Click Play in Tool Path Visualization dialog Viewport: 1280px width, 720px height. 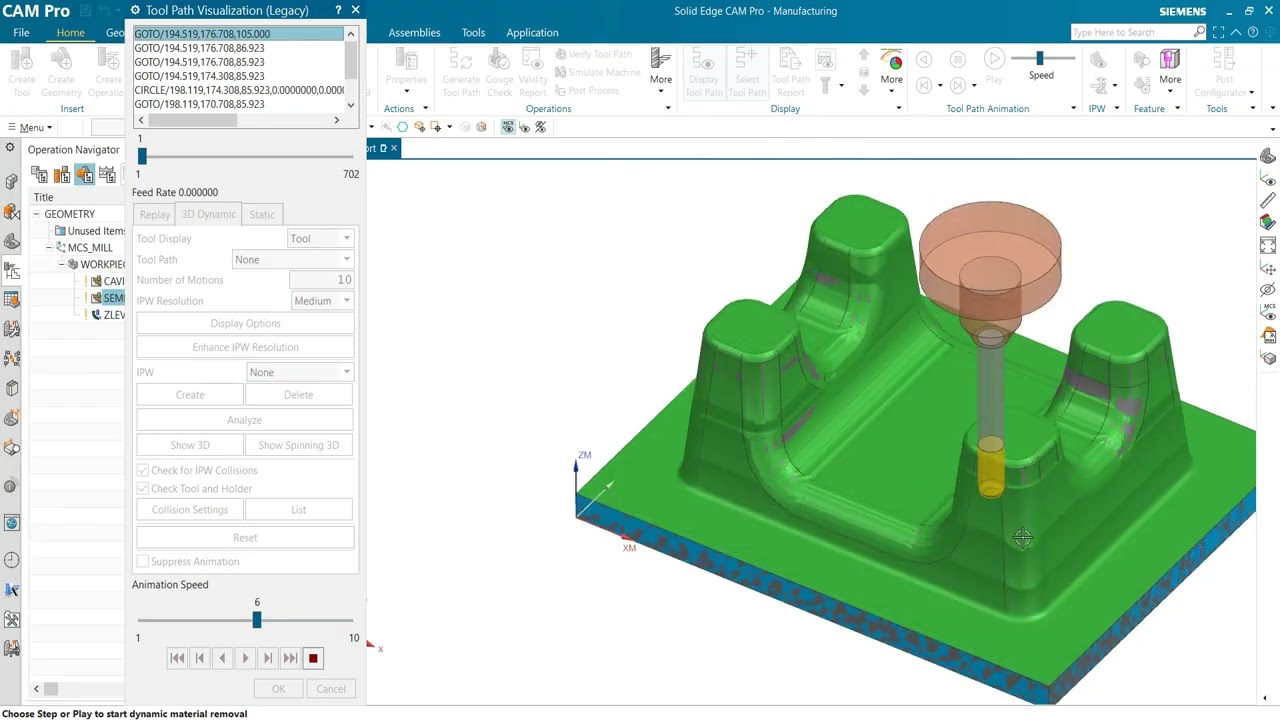click(245, 658)
